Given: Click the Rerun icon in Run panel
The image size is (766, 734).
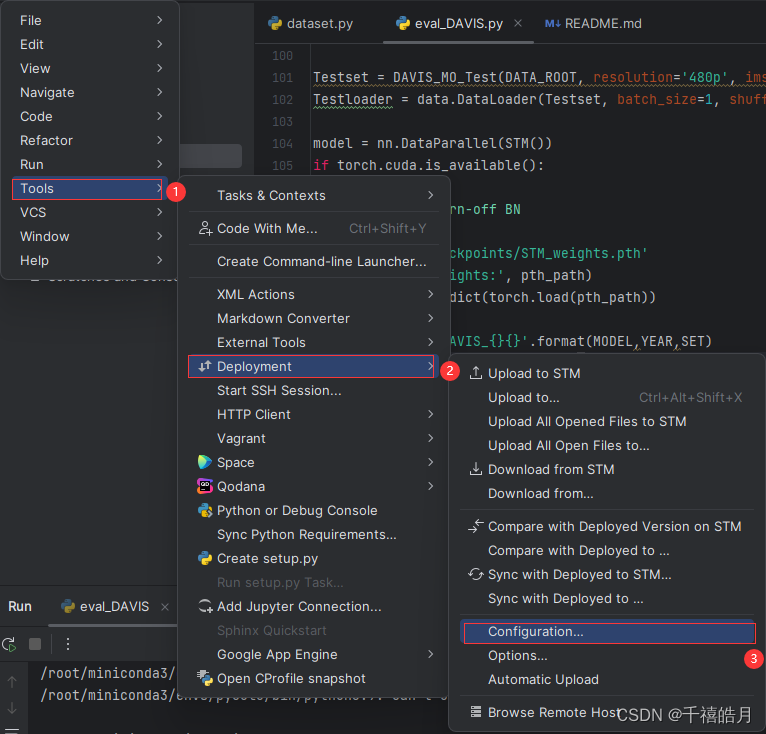Looking at the screenshot, I should click(9, 644).
